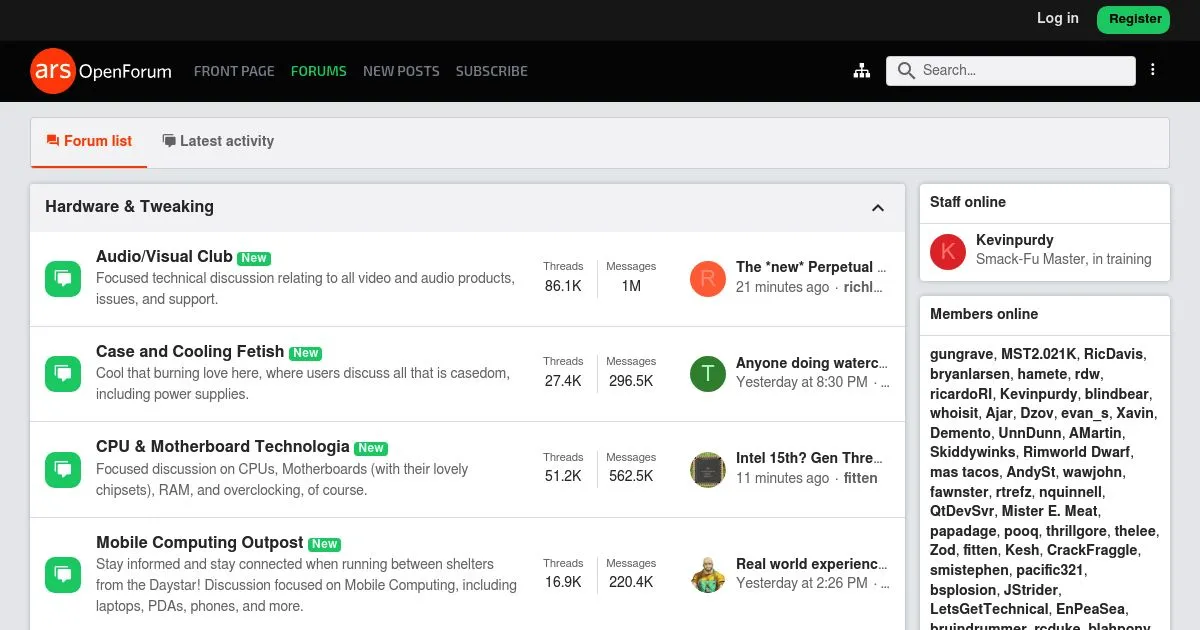Open member gungrave in Members online
The image size is (1200, 630).
[x=962, y=354]
